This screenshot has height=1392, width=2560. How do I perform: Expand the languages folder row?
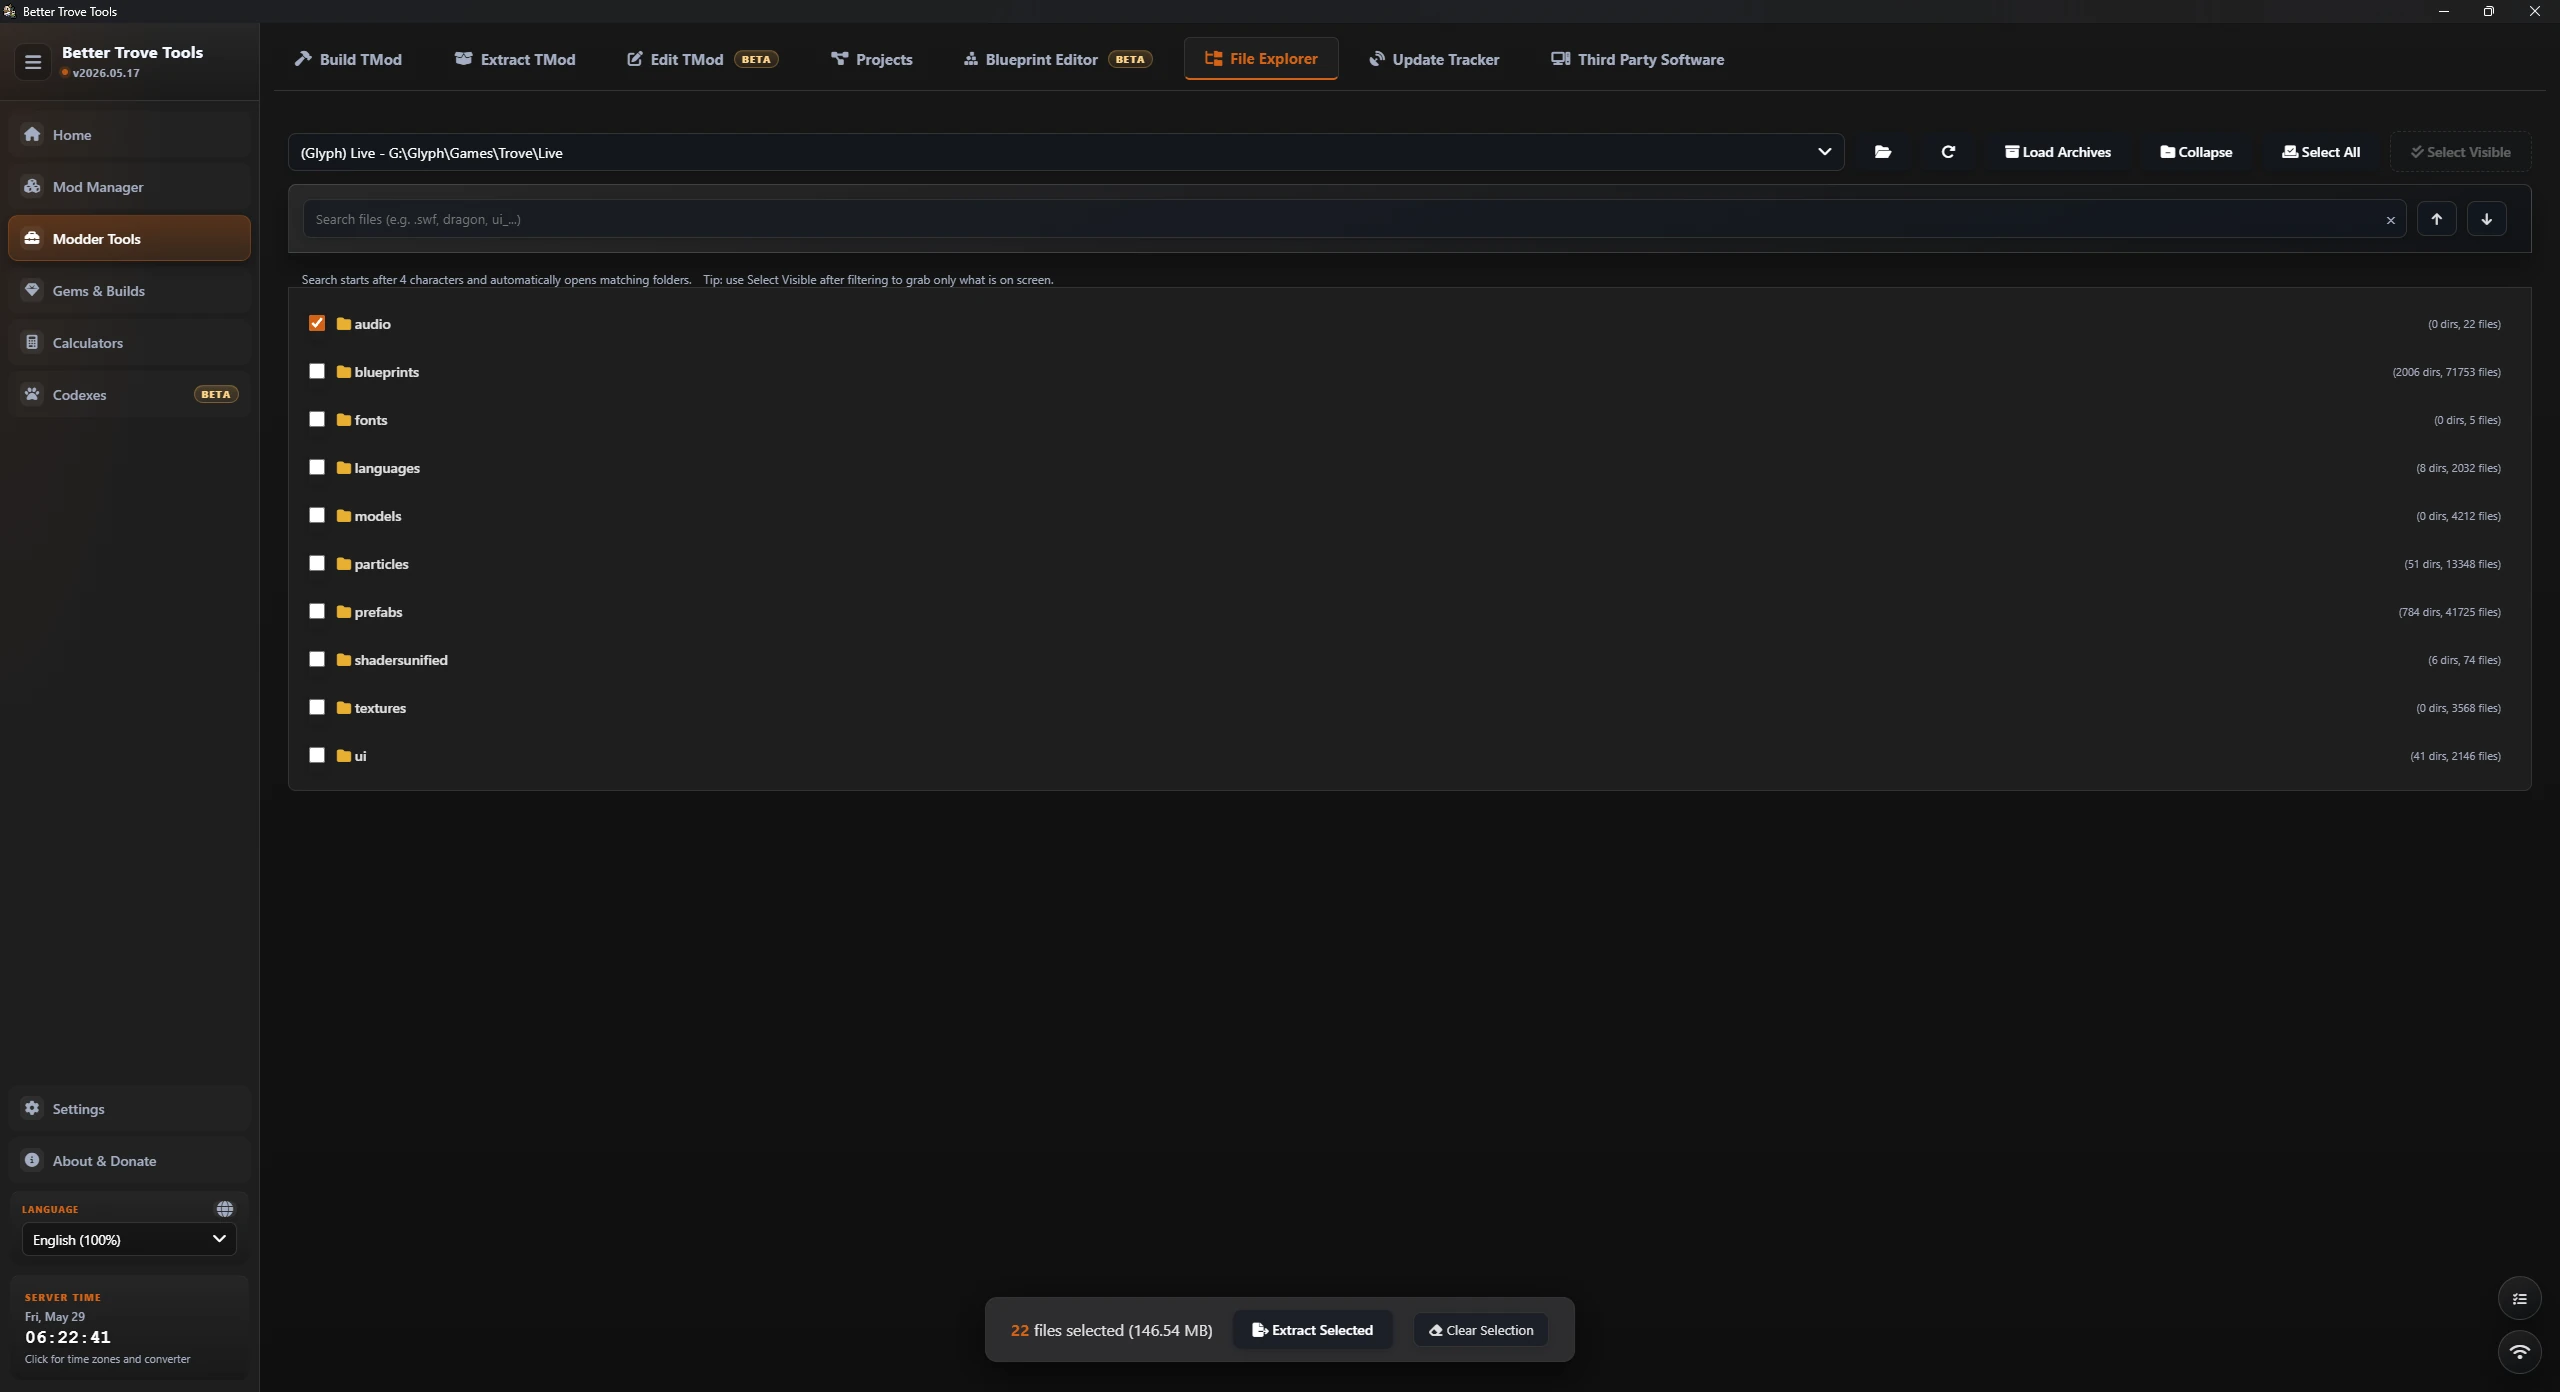[x=1410, y=468]
